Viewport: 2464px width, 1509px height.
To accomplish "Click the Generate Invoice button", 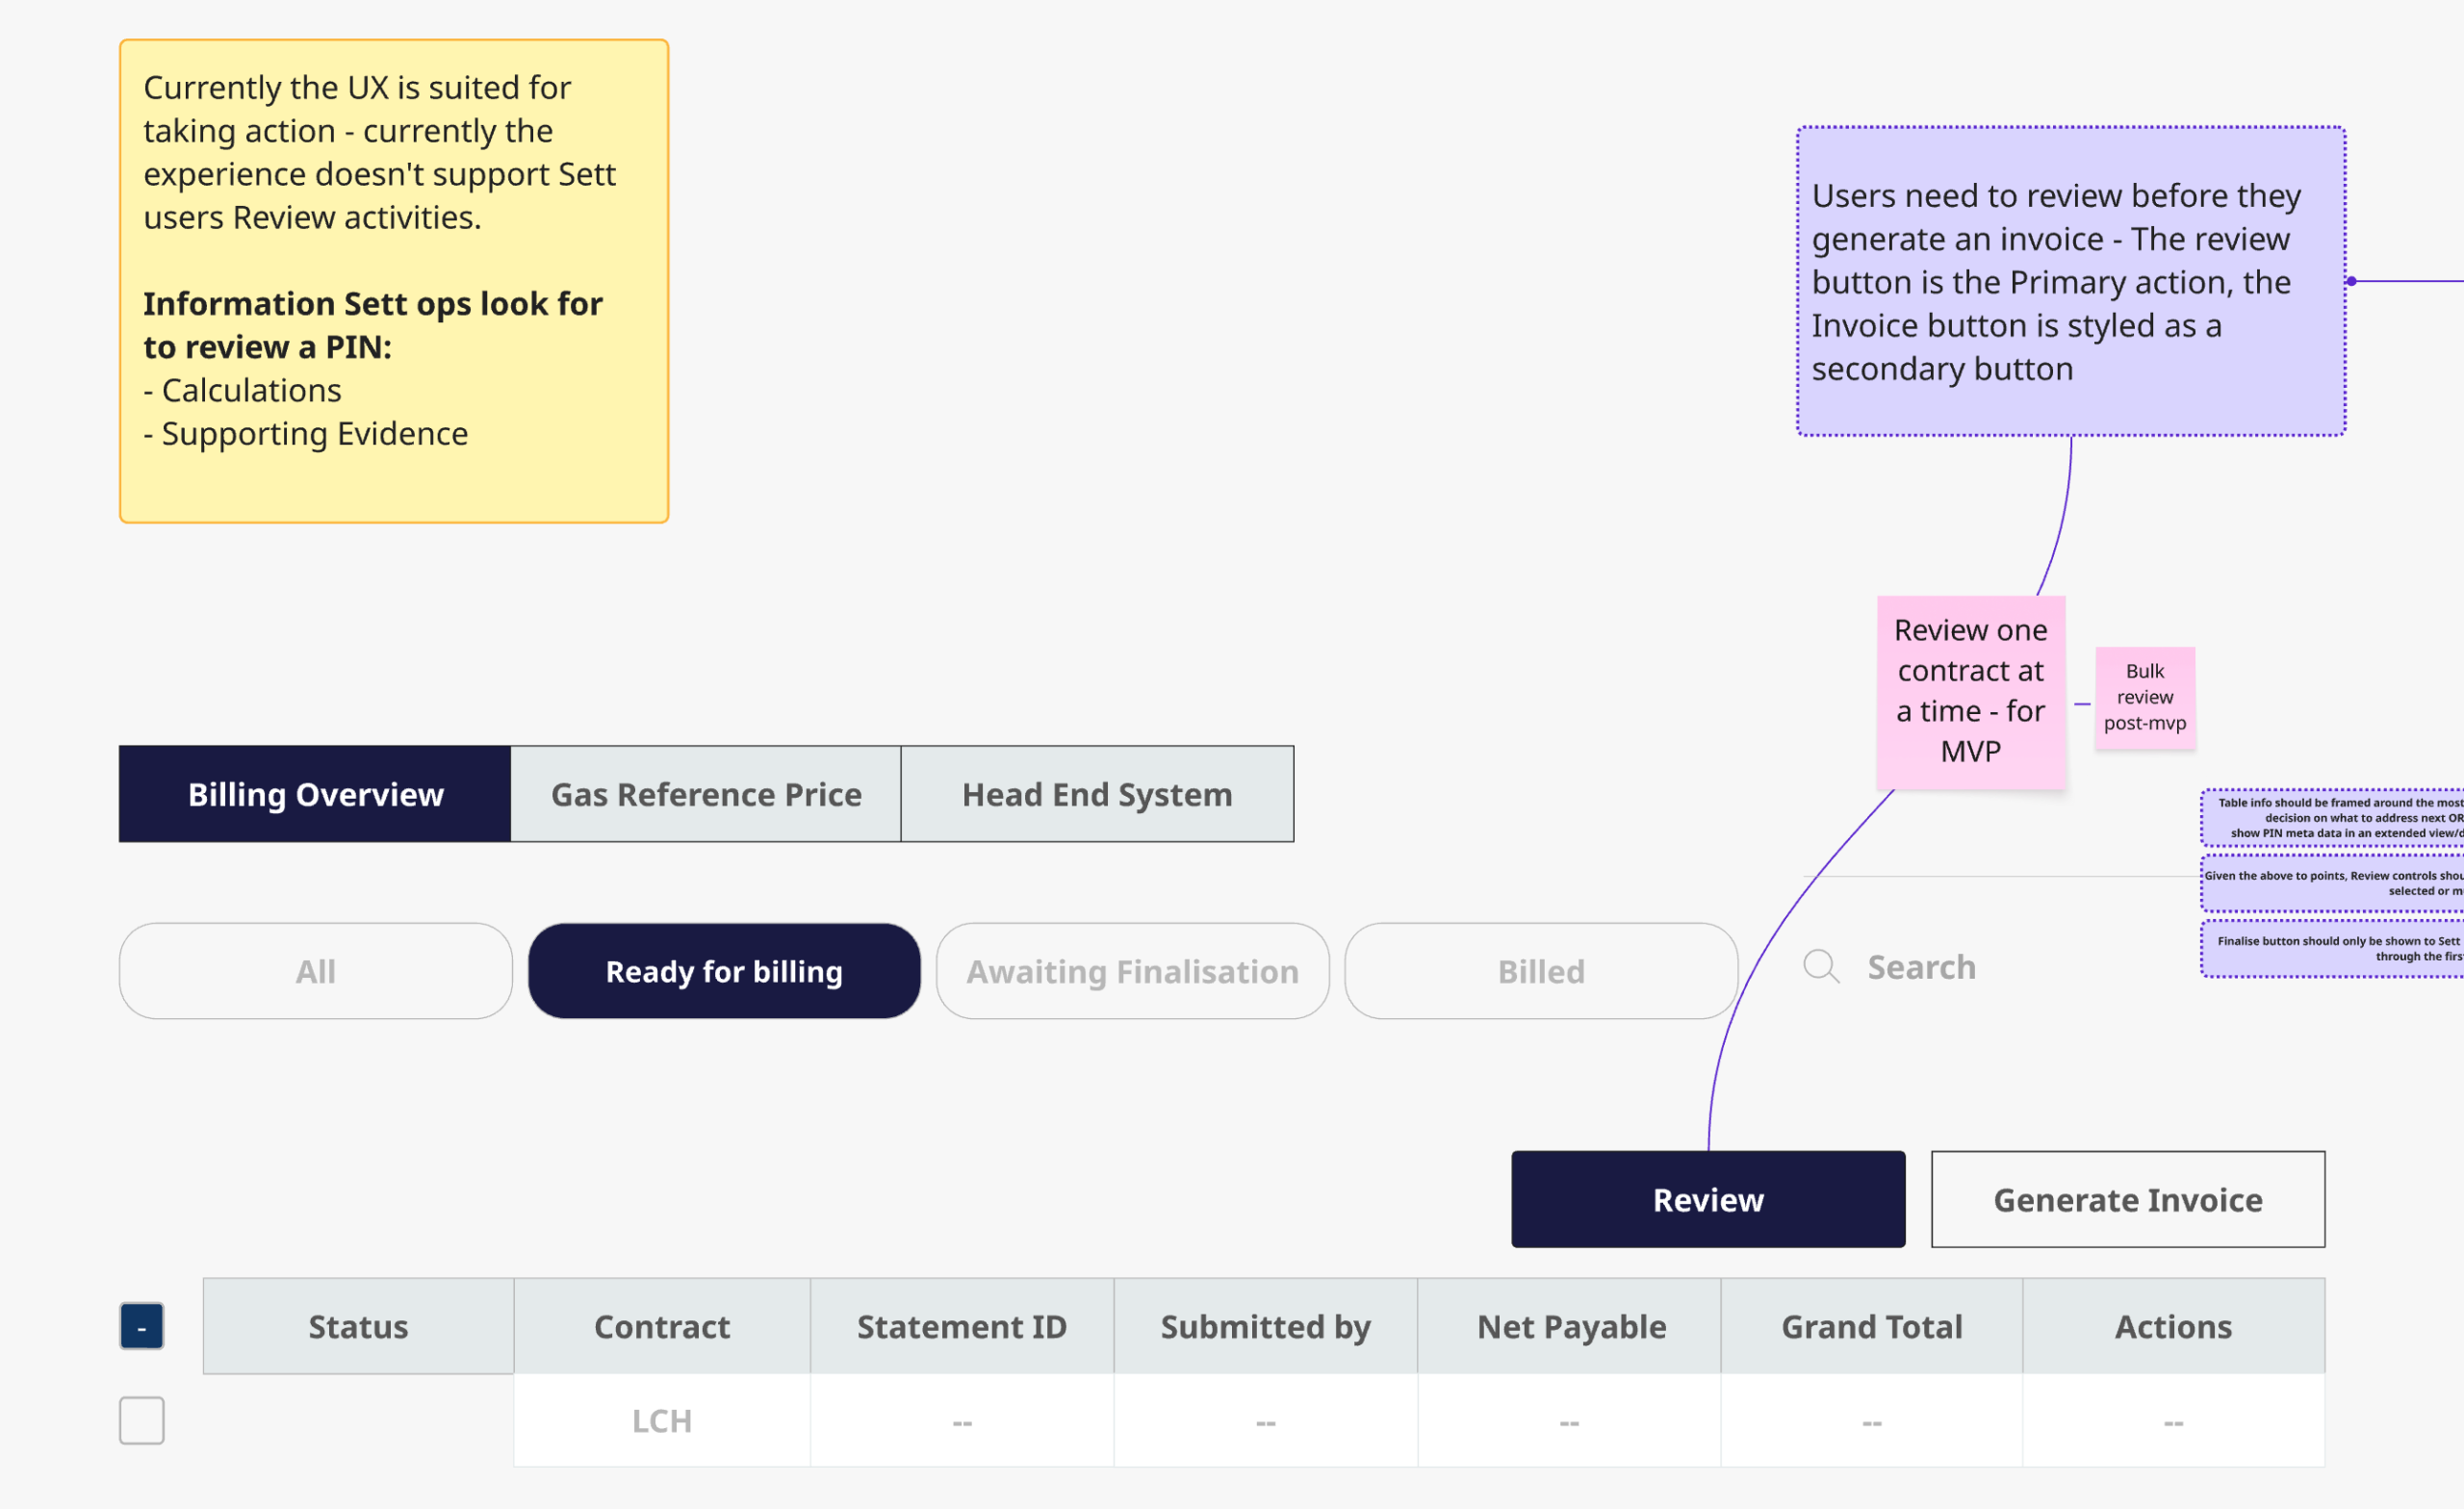I will pos(2128,1199).
